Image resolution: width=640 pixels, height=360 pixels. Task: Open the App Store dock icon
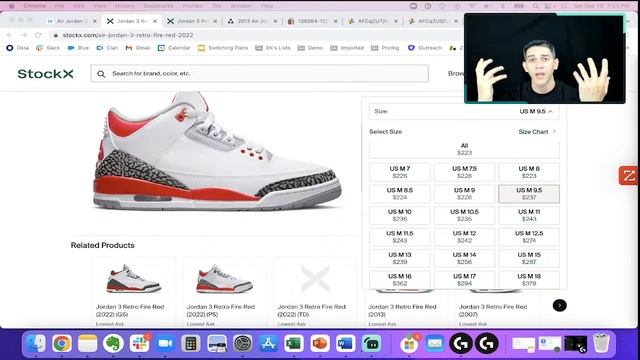pyautogui.click(x=268, y=344)
